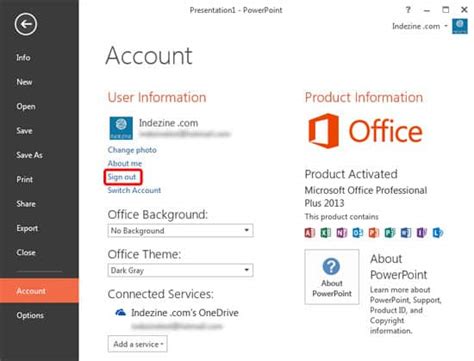Open the Help question mark in title bar

pos(408,10)
